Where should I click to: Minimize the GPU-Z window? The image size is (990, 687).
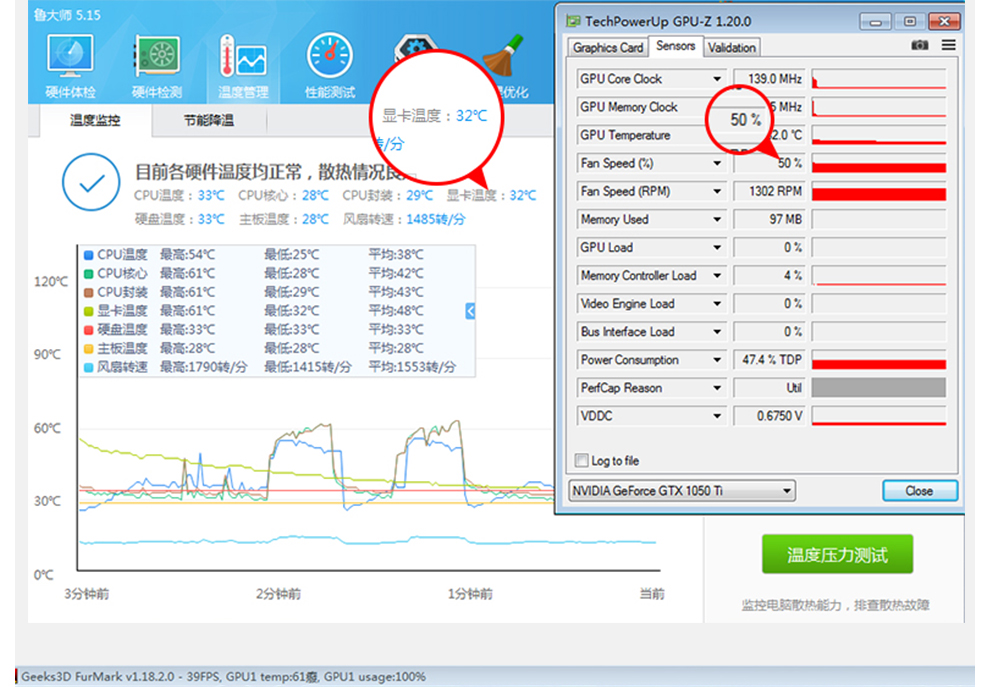click(875, 22)
